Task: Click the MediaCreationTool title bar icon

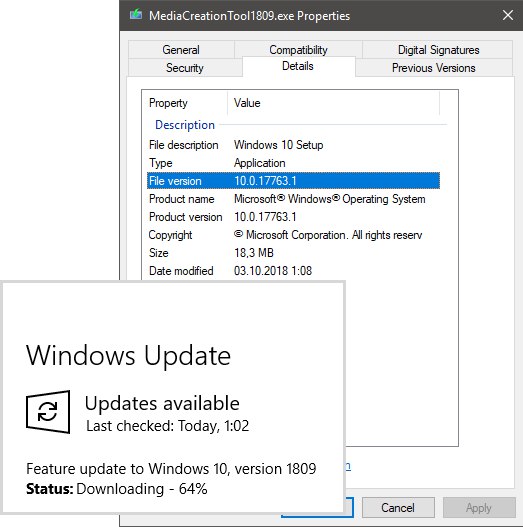Action: coord(136,15)
